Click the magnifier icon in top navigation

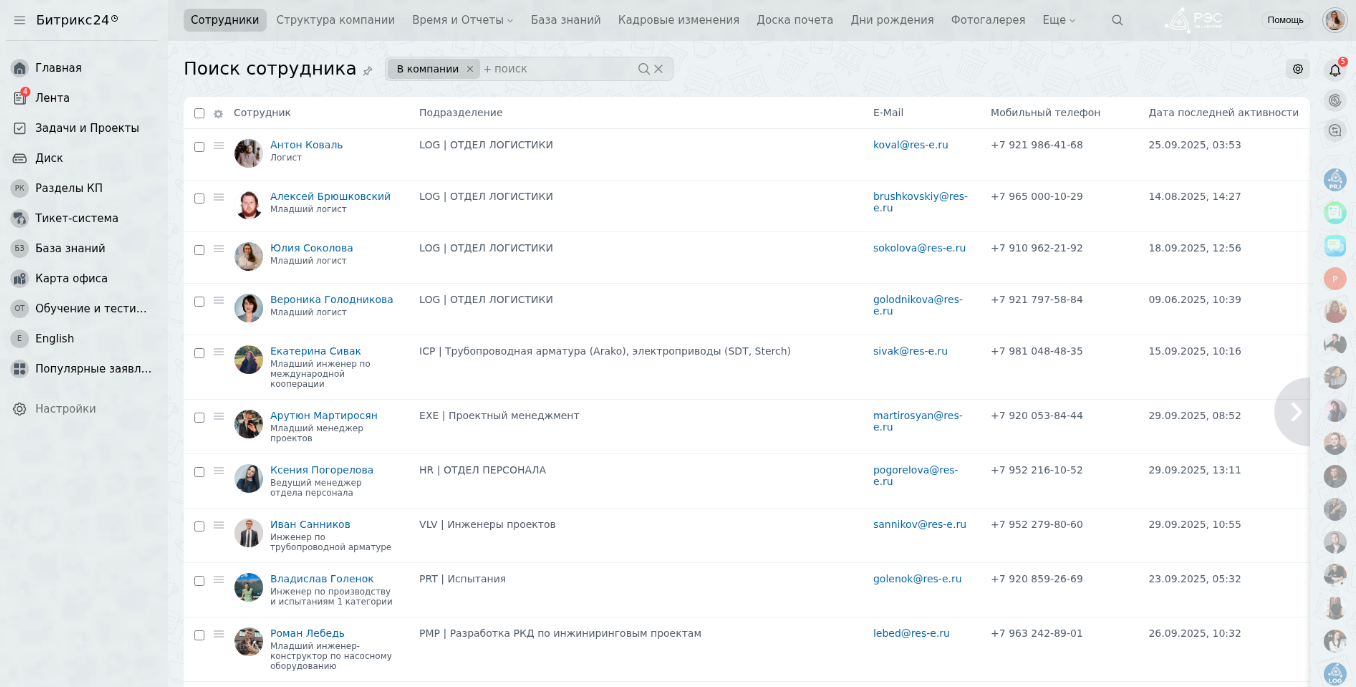coord(1117,20)
